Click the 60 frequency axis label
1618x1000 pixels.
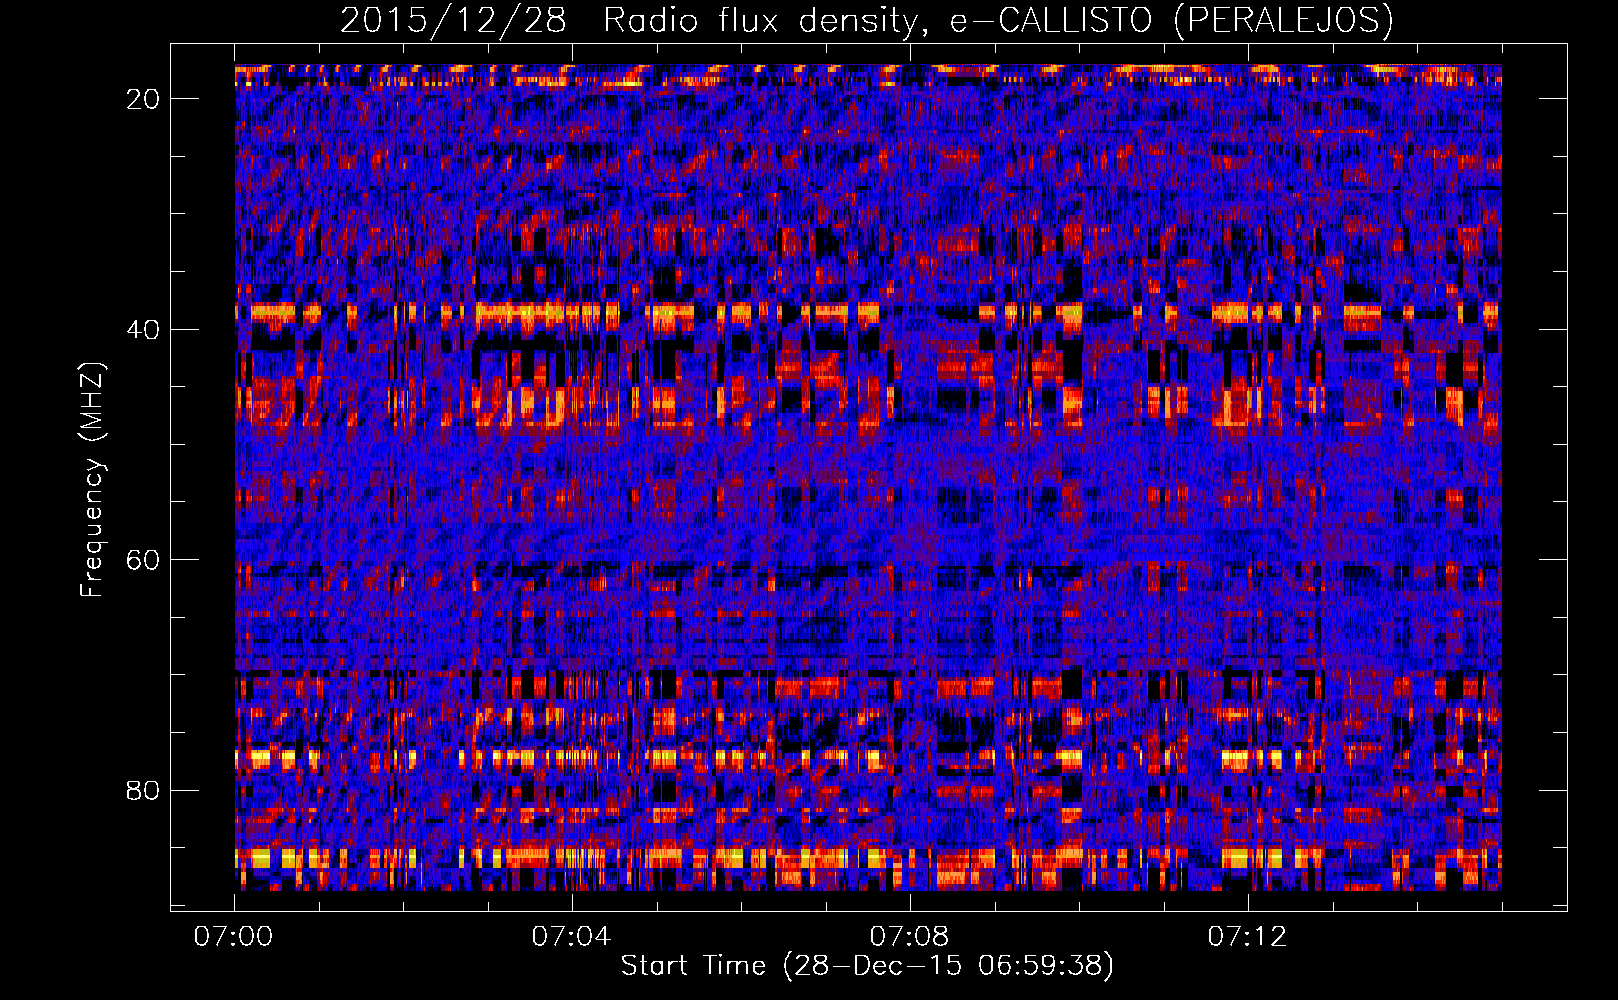(x=143, y=560)
